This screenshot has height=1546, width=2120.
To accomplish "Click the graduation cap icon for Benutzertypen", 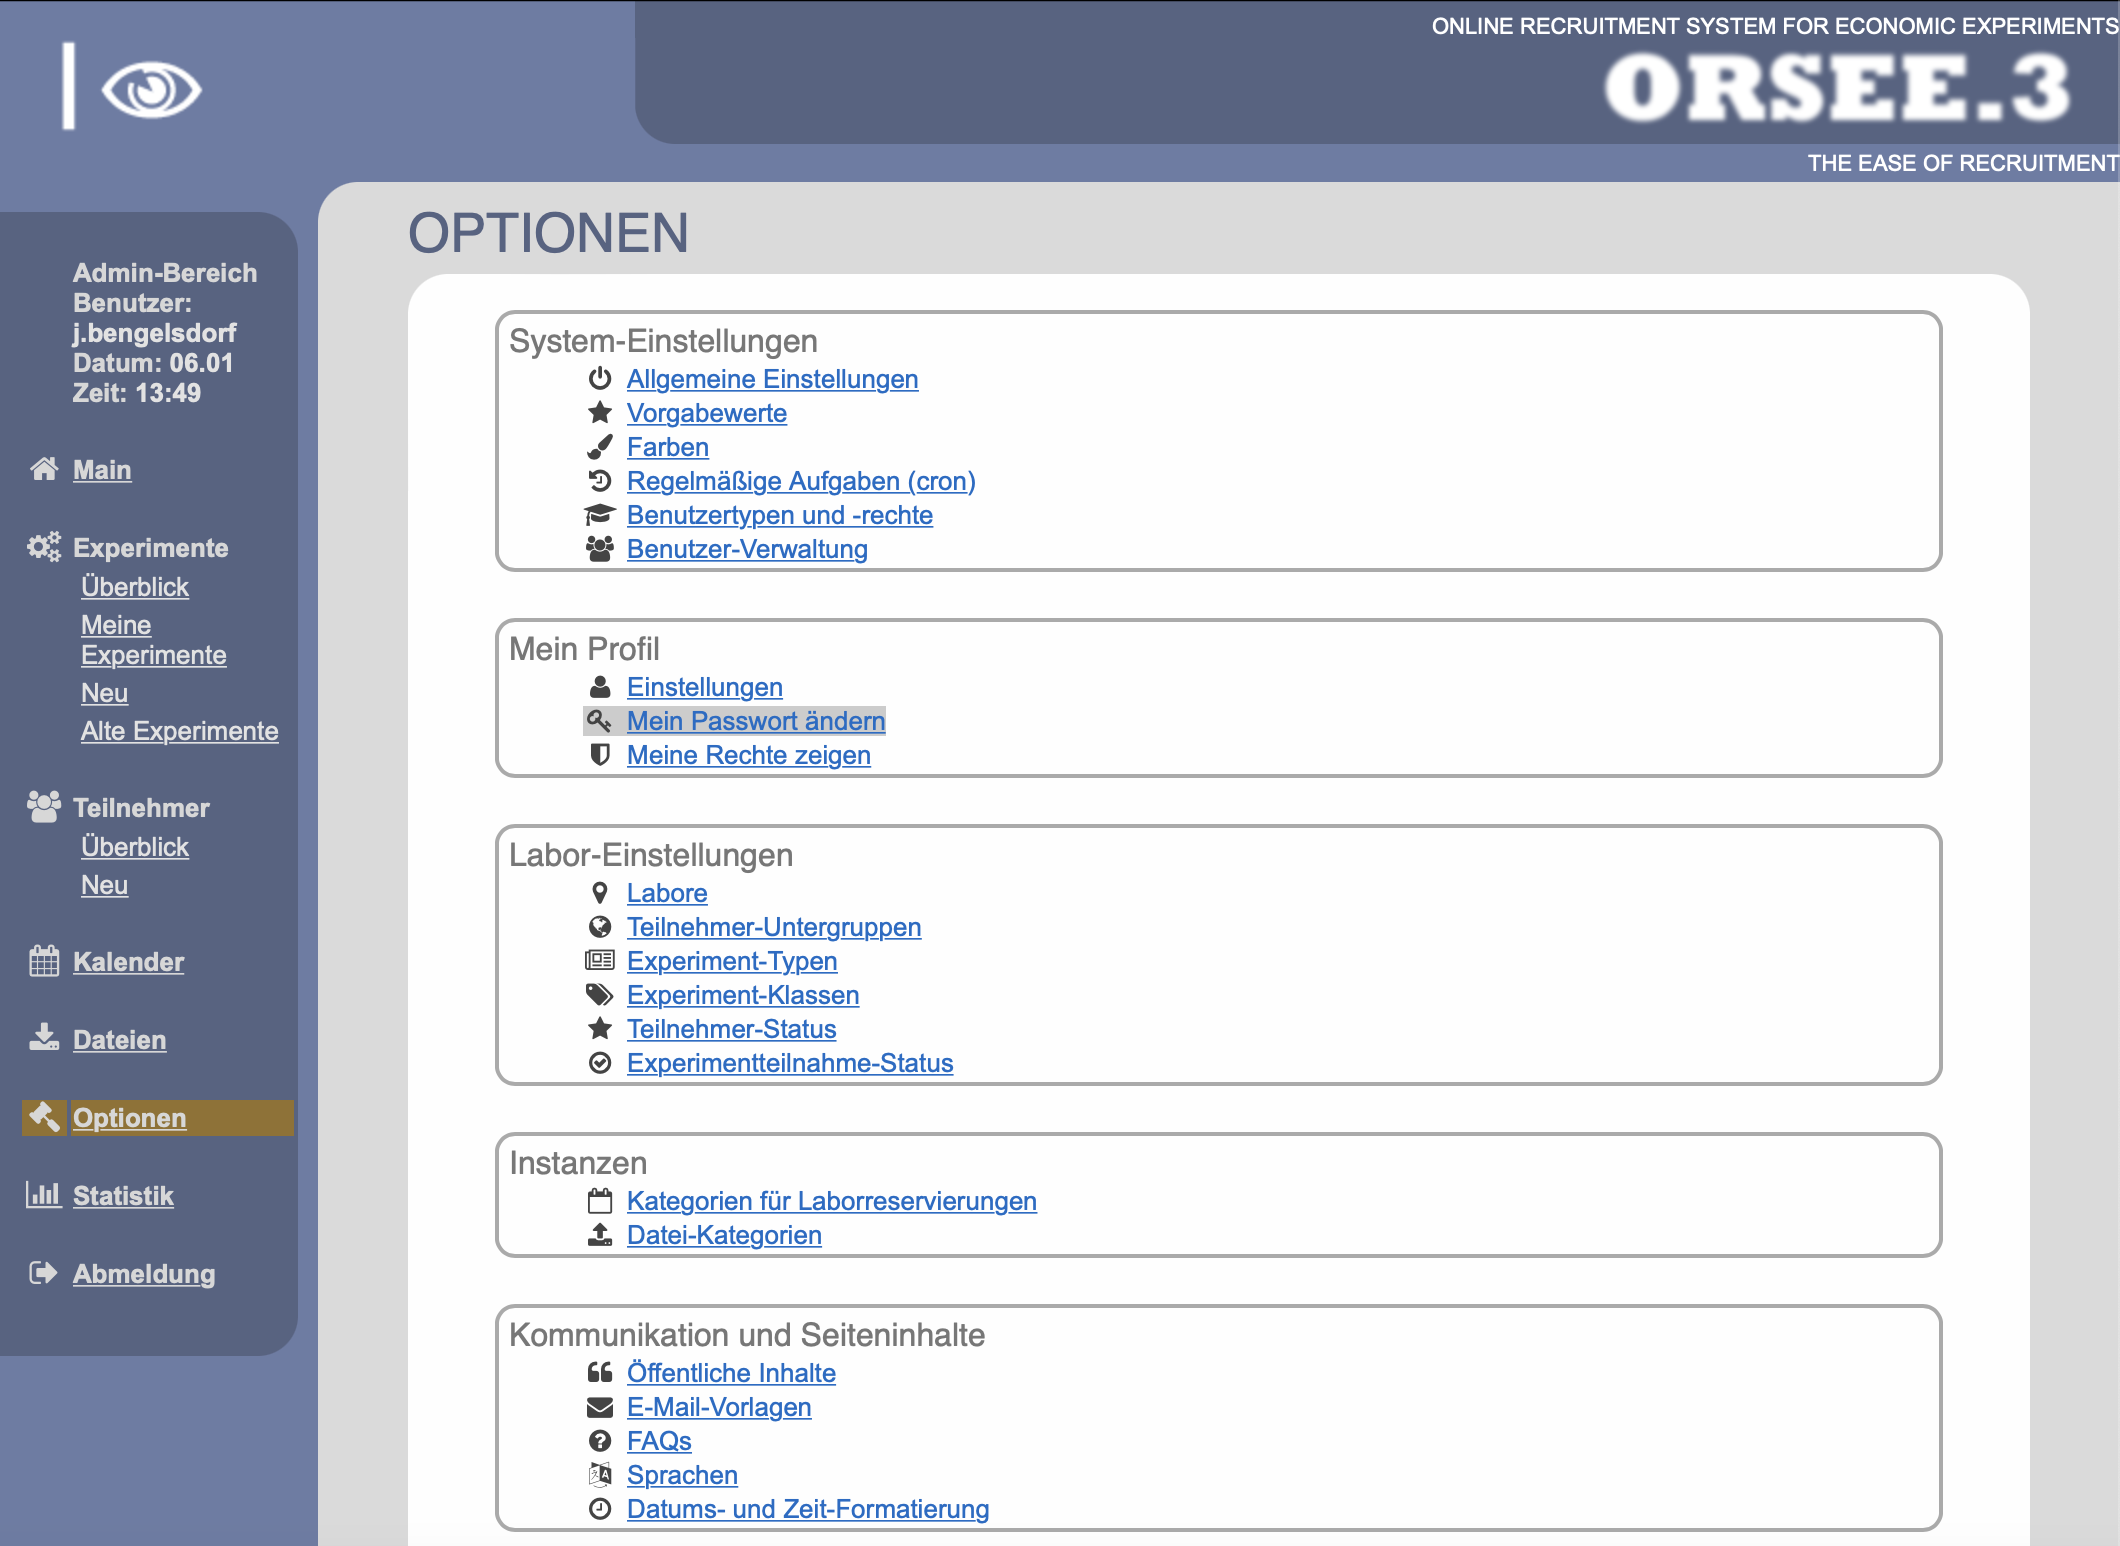I will click(599, 515).
